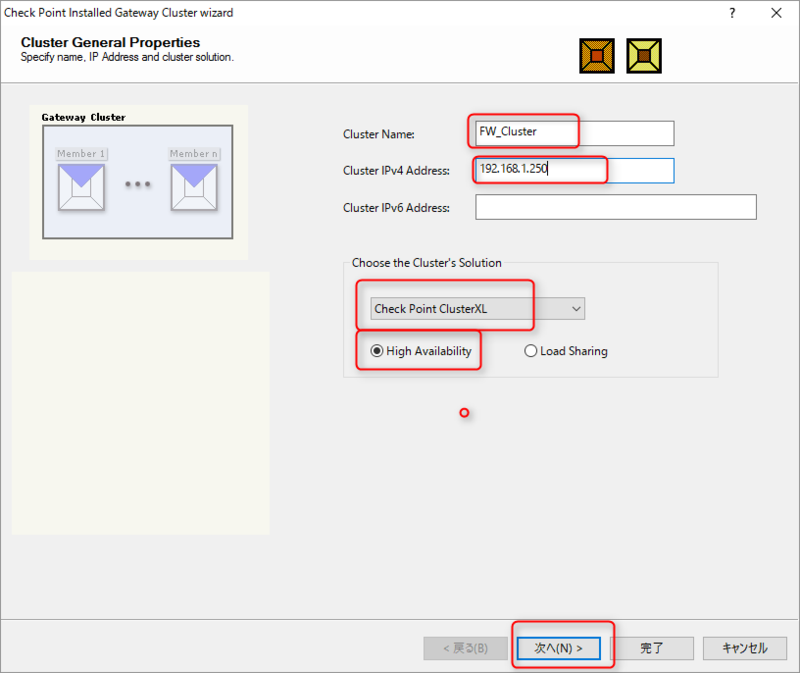Click the Member 1 gateway icon

tap(81, 187)
